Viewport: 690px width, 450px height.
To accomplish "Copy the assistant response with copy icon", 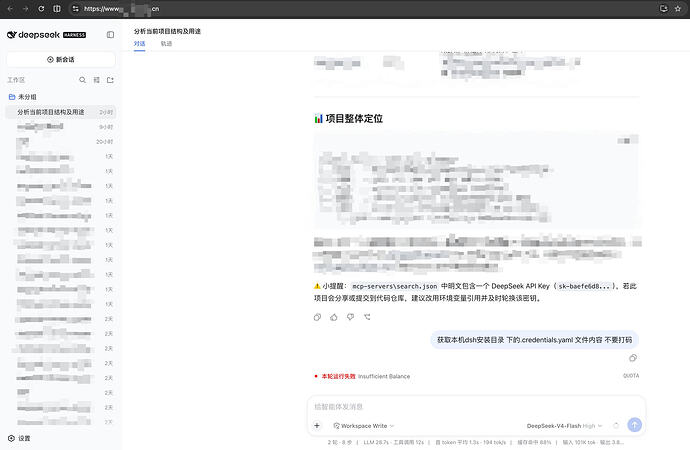I will pyautogui.click(x=317, y=317).
